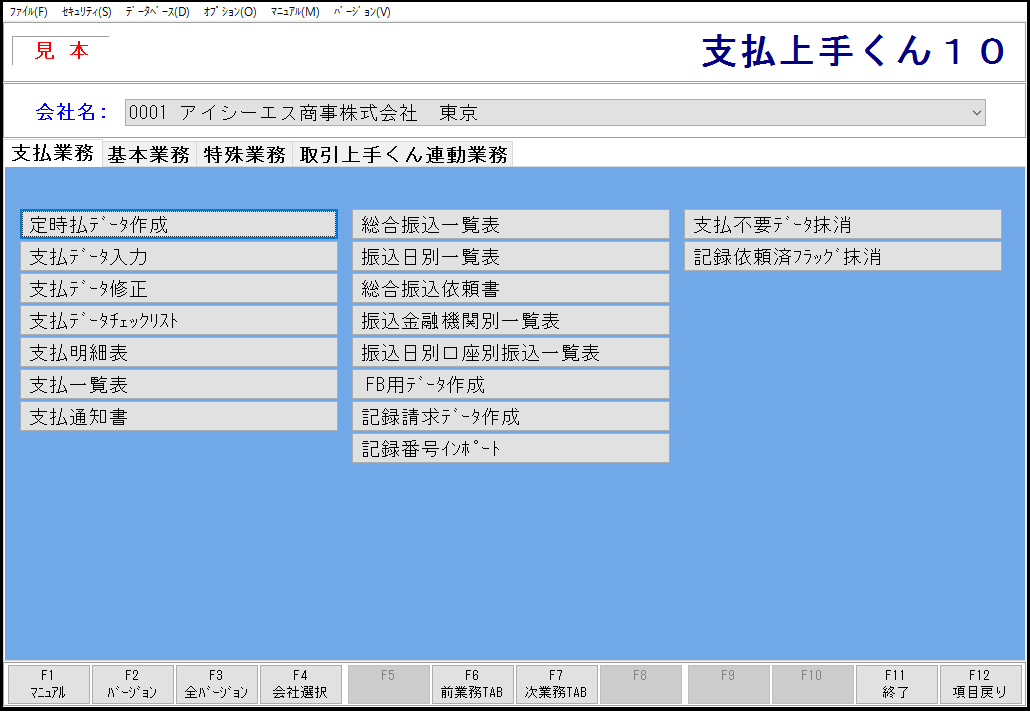Launch 支払データチェックリスト
This screenshot has width=1030, height=712.
[179, 321]
